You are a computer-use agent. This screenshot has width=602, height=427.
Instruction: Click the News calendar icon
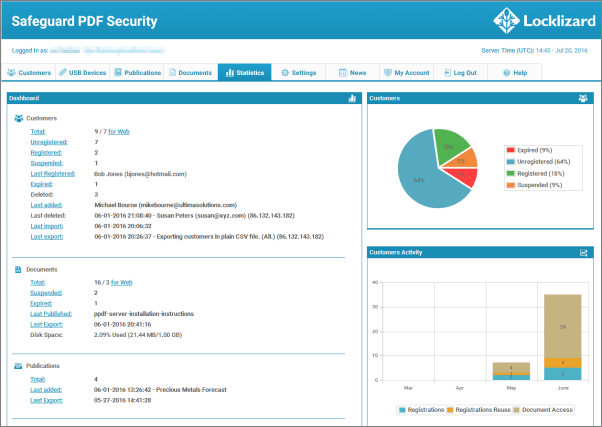343,73
